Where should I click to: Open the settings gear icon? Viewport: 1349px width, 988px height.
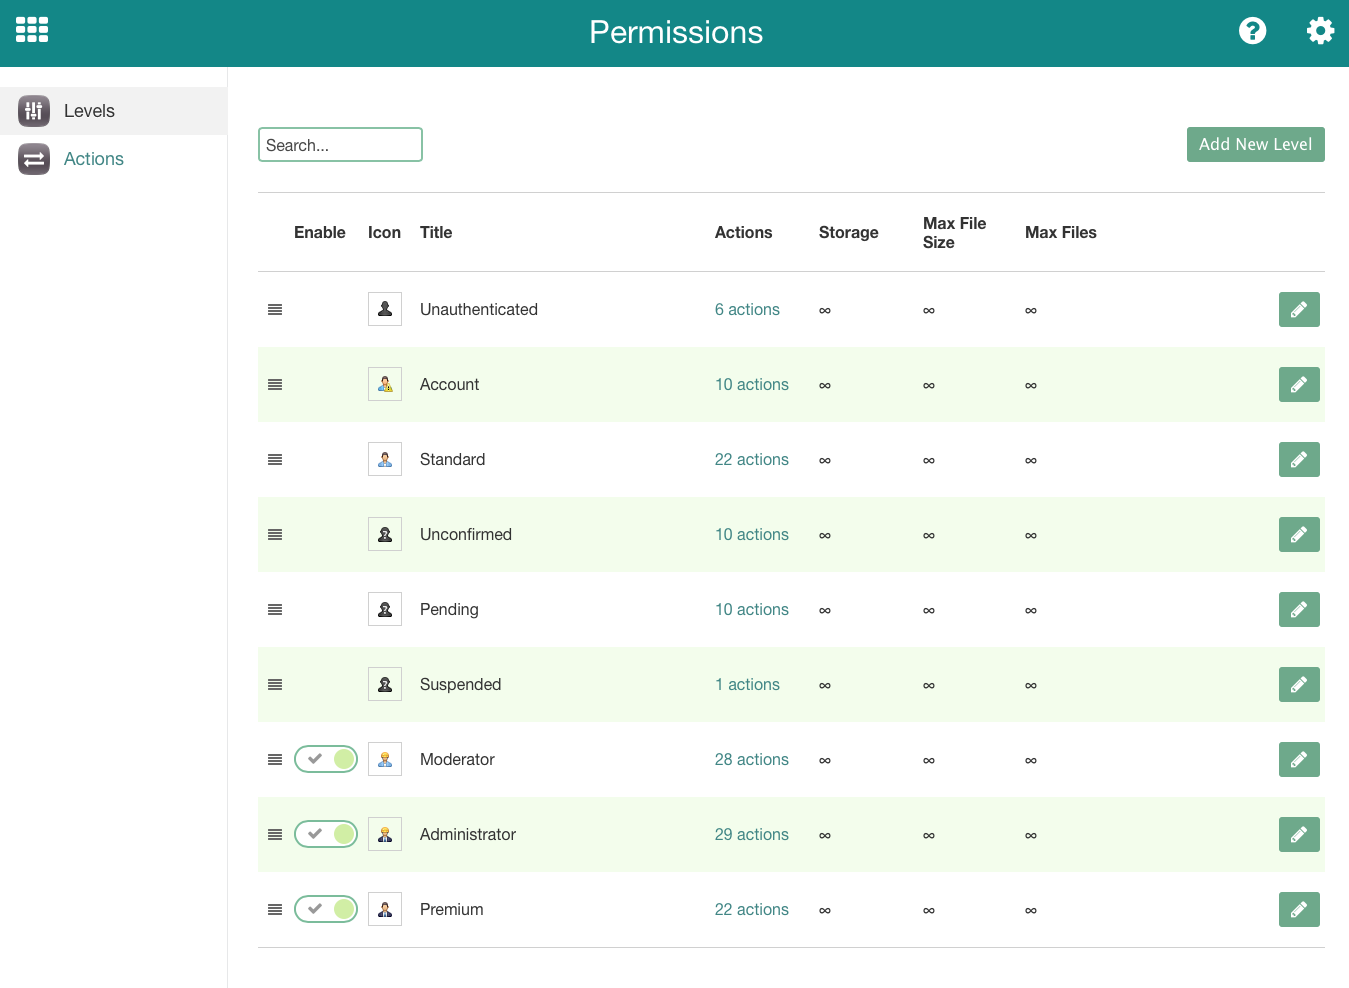click(1320, 31)
